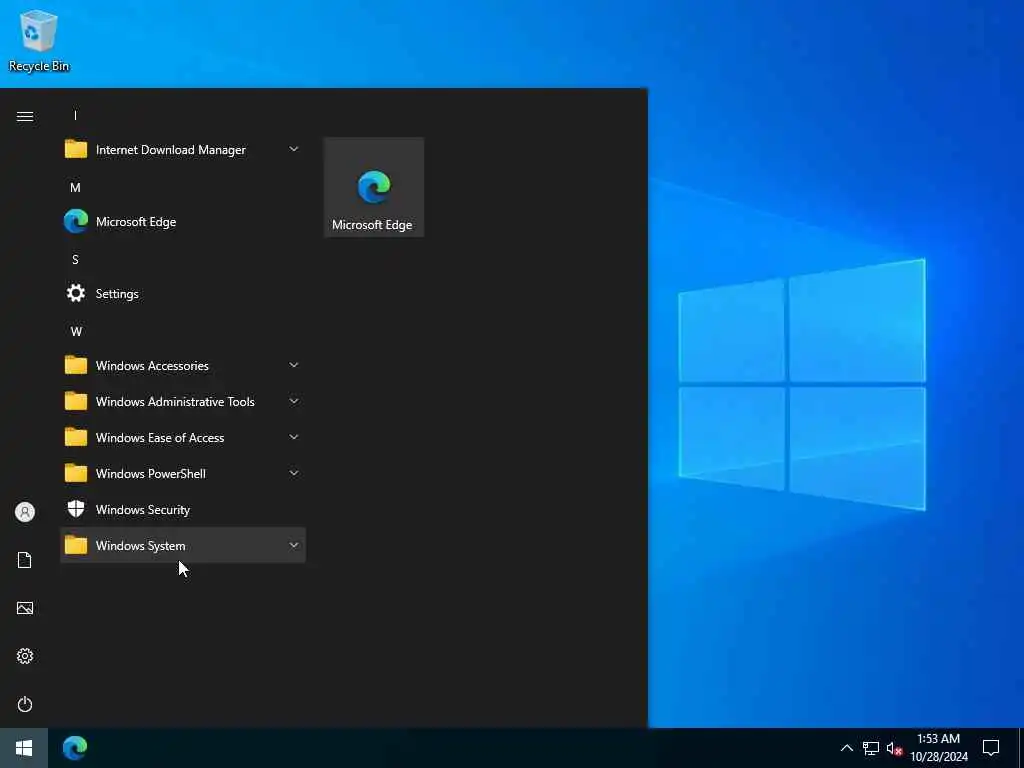Open the Action Center notification icon
This screenshot has width=1024, height=768.
[991, 748]
